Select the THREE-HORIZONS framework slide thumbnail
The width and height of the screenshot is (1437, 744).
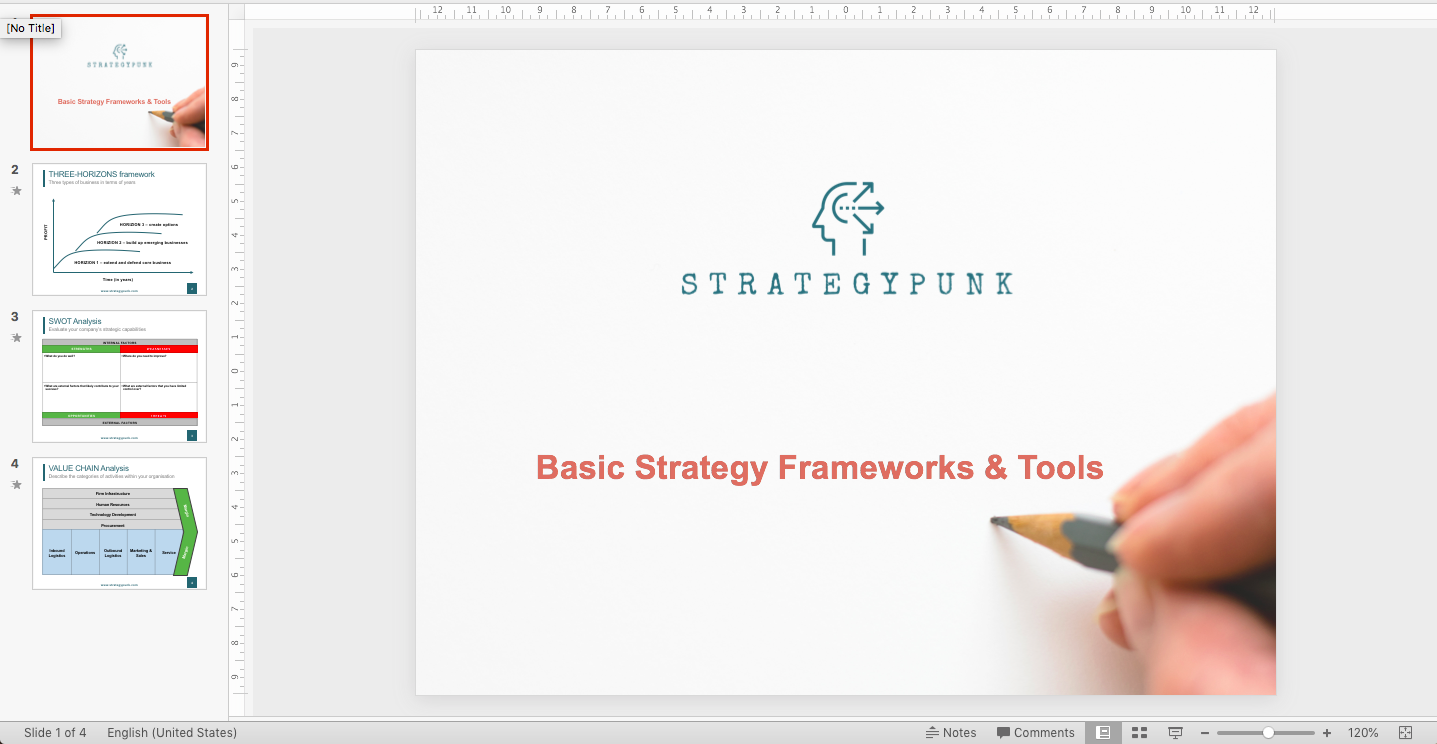119,229
